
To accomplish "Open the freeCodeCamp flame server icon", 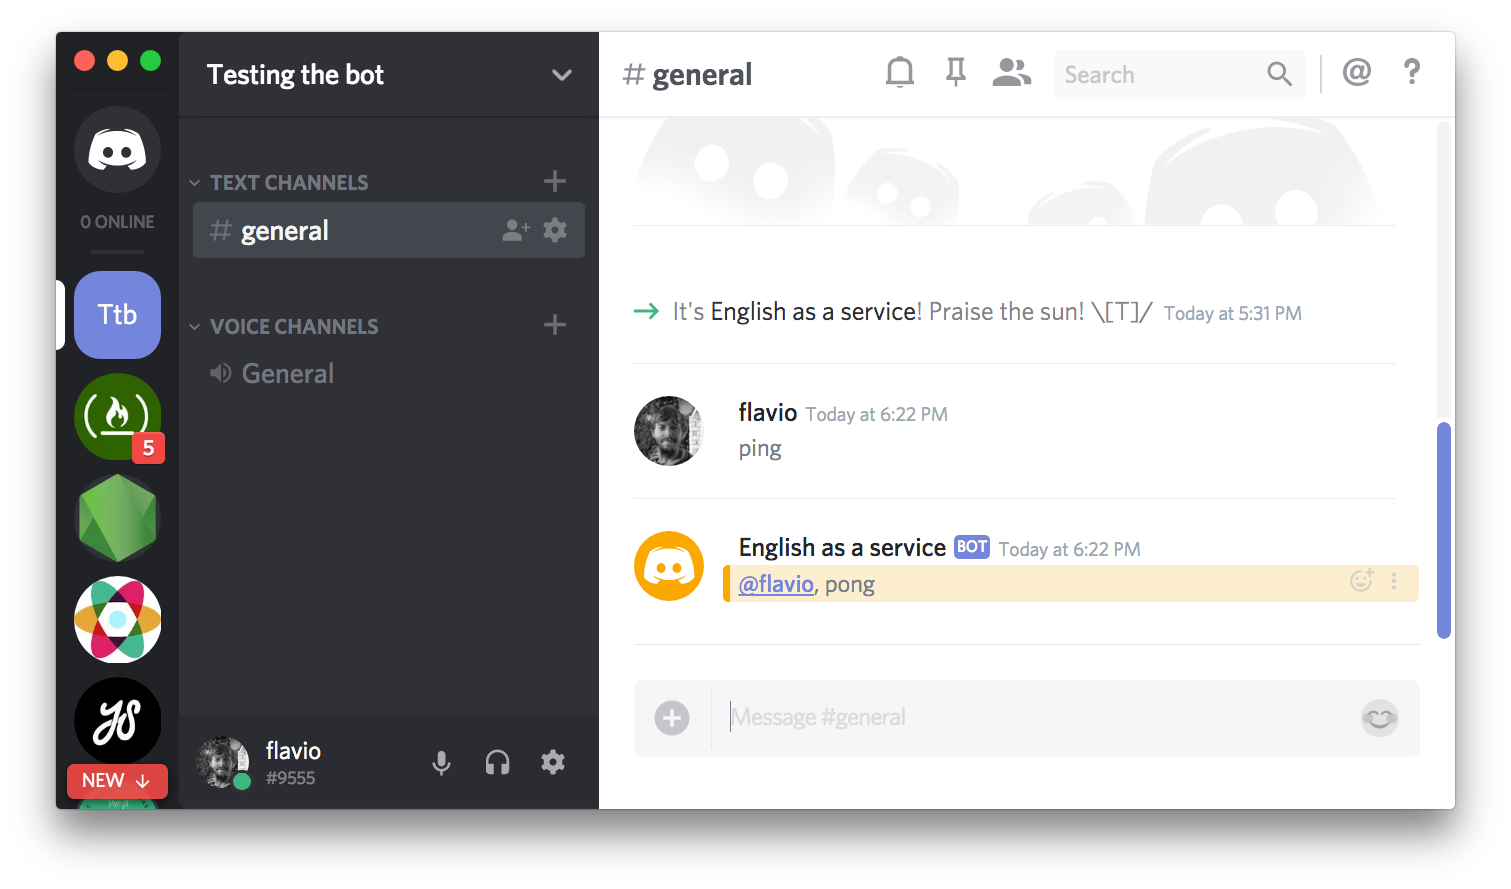I will 117,416.
